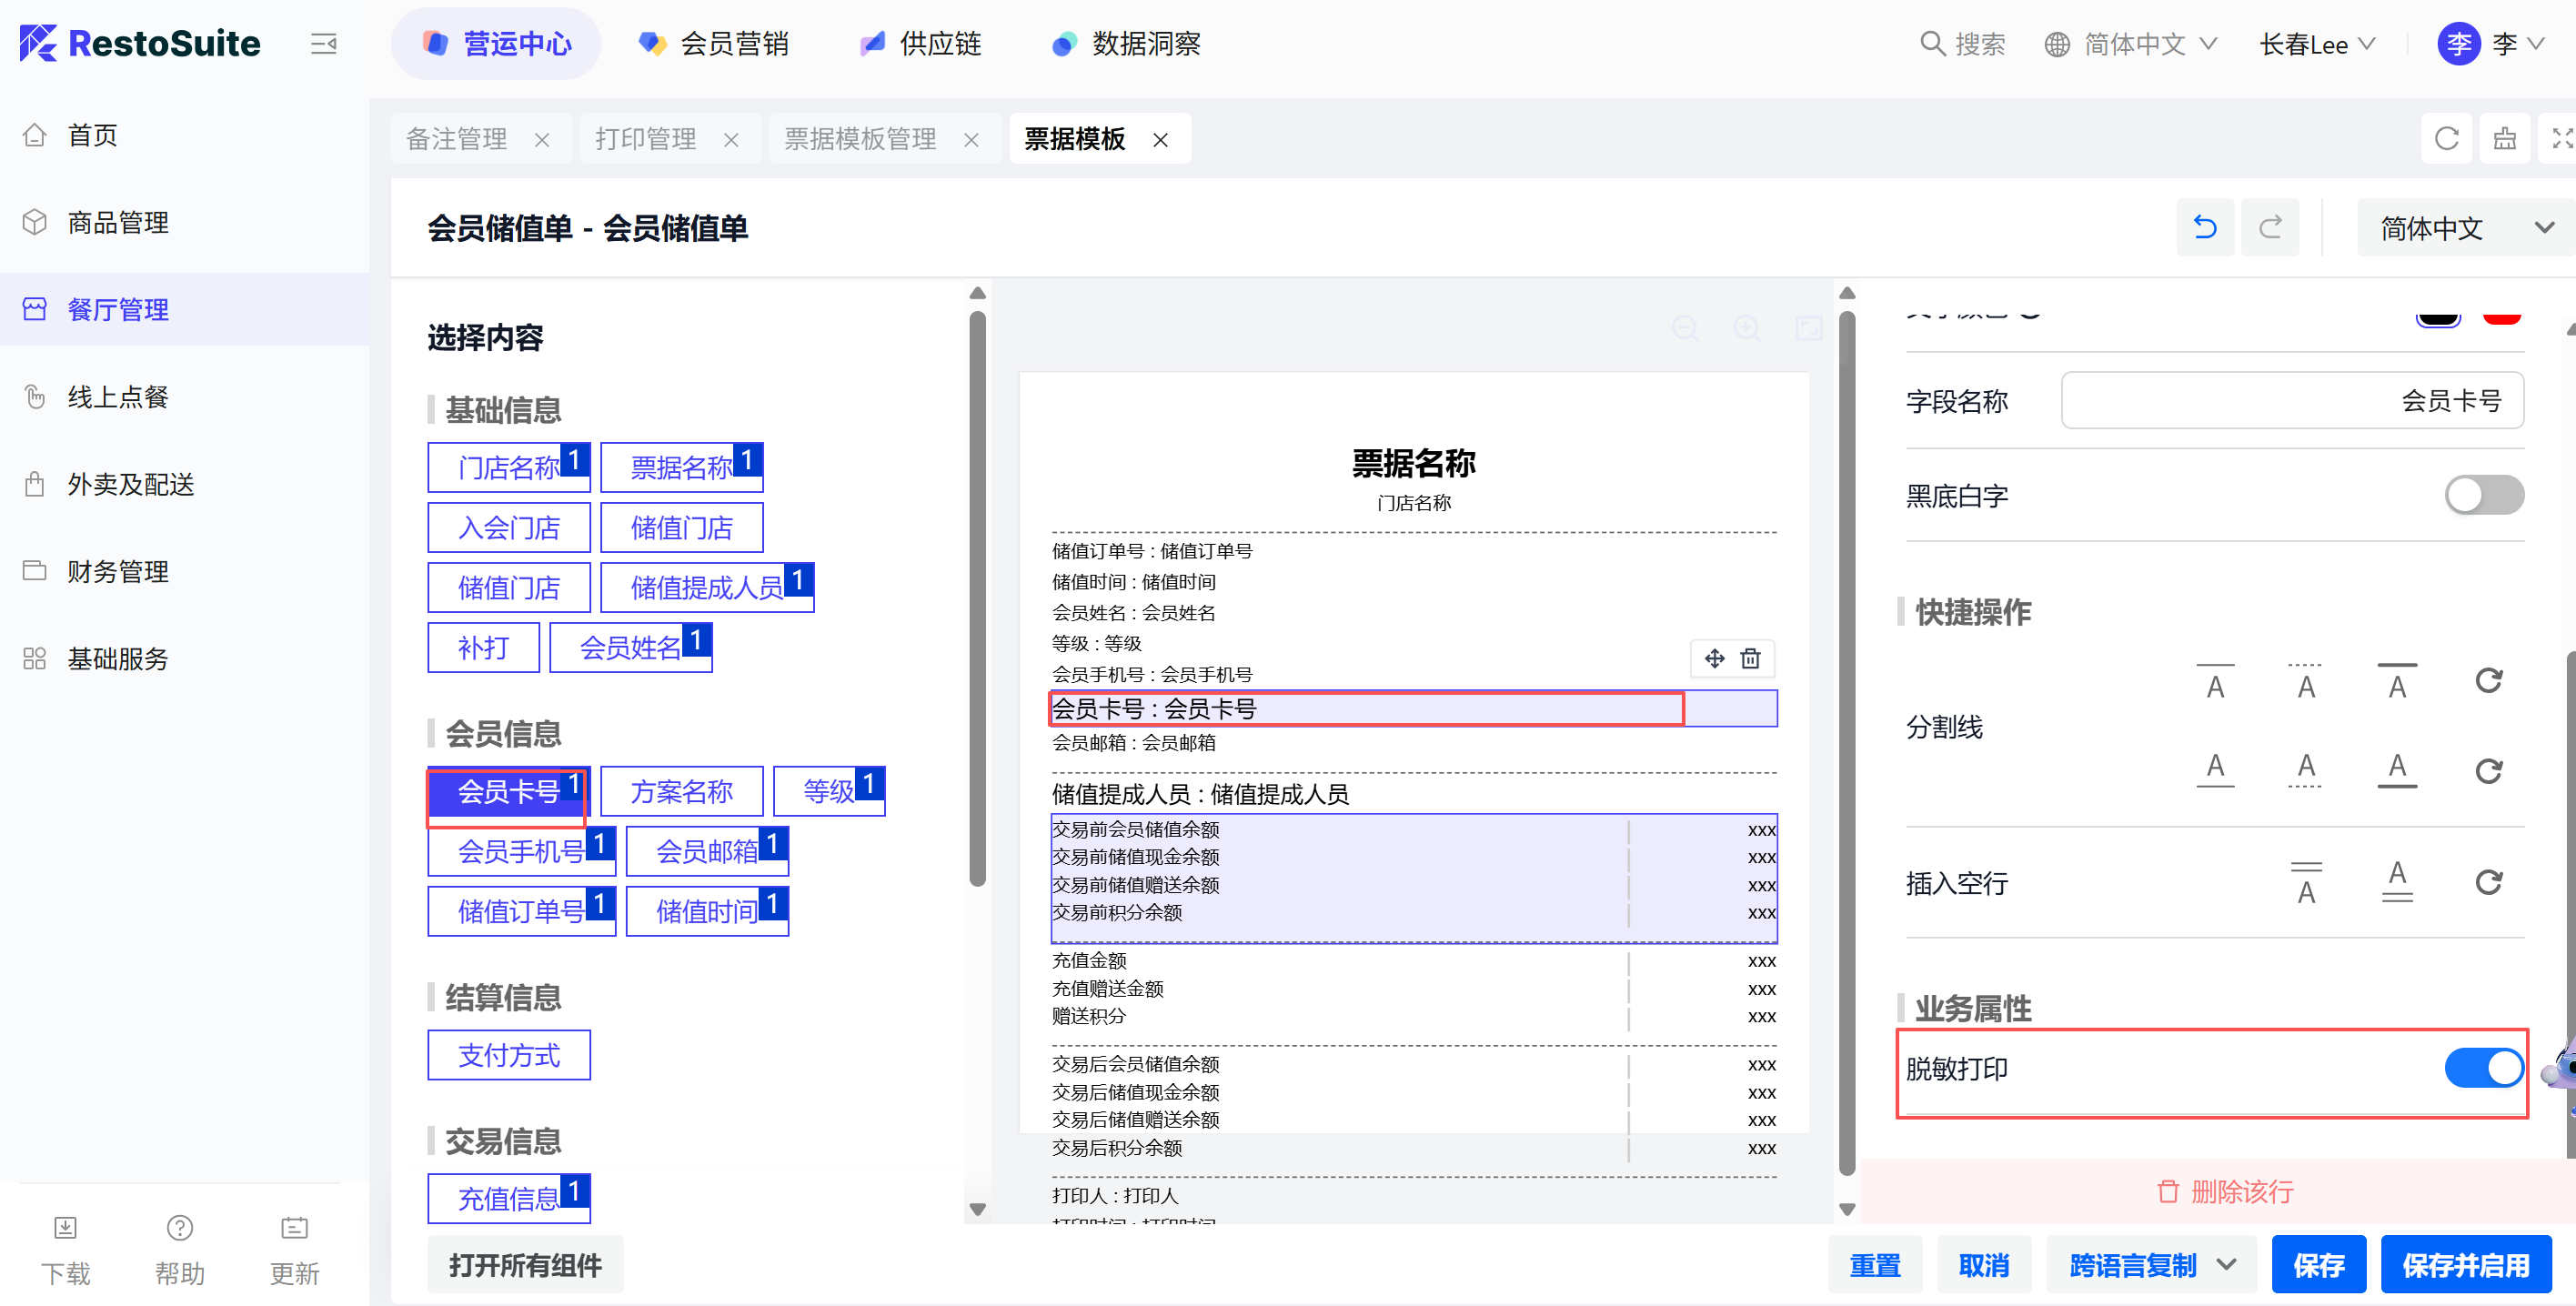Screen dimensions: 2576x1306
Task: Click the trash icon above selected row
Action: (1750, 658)
